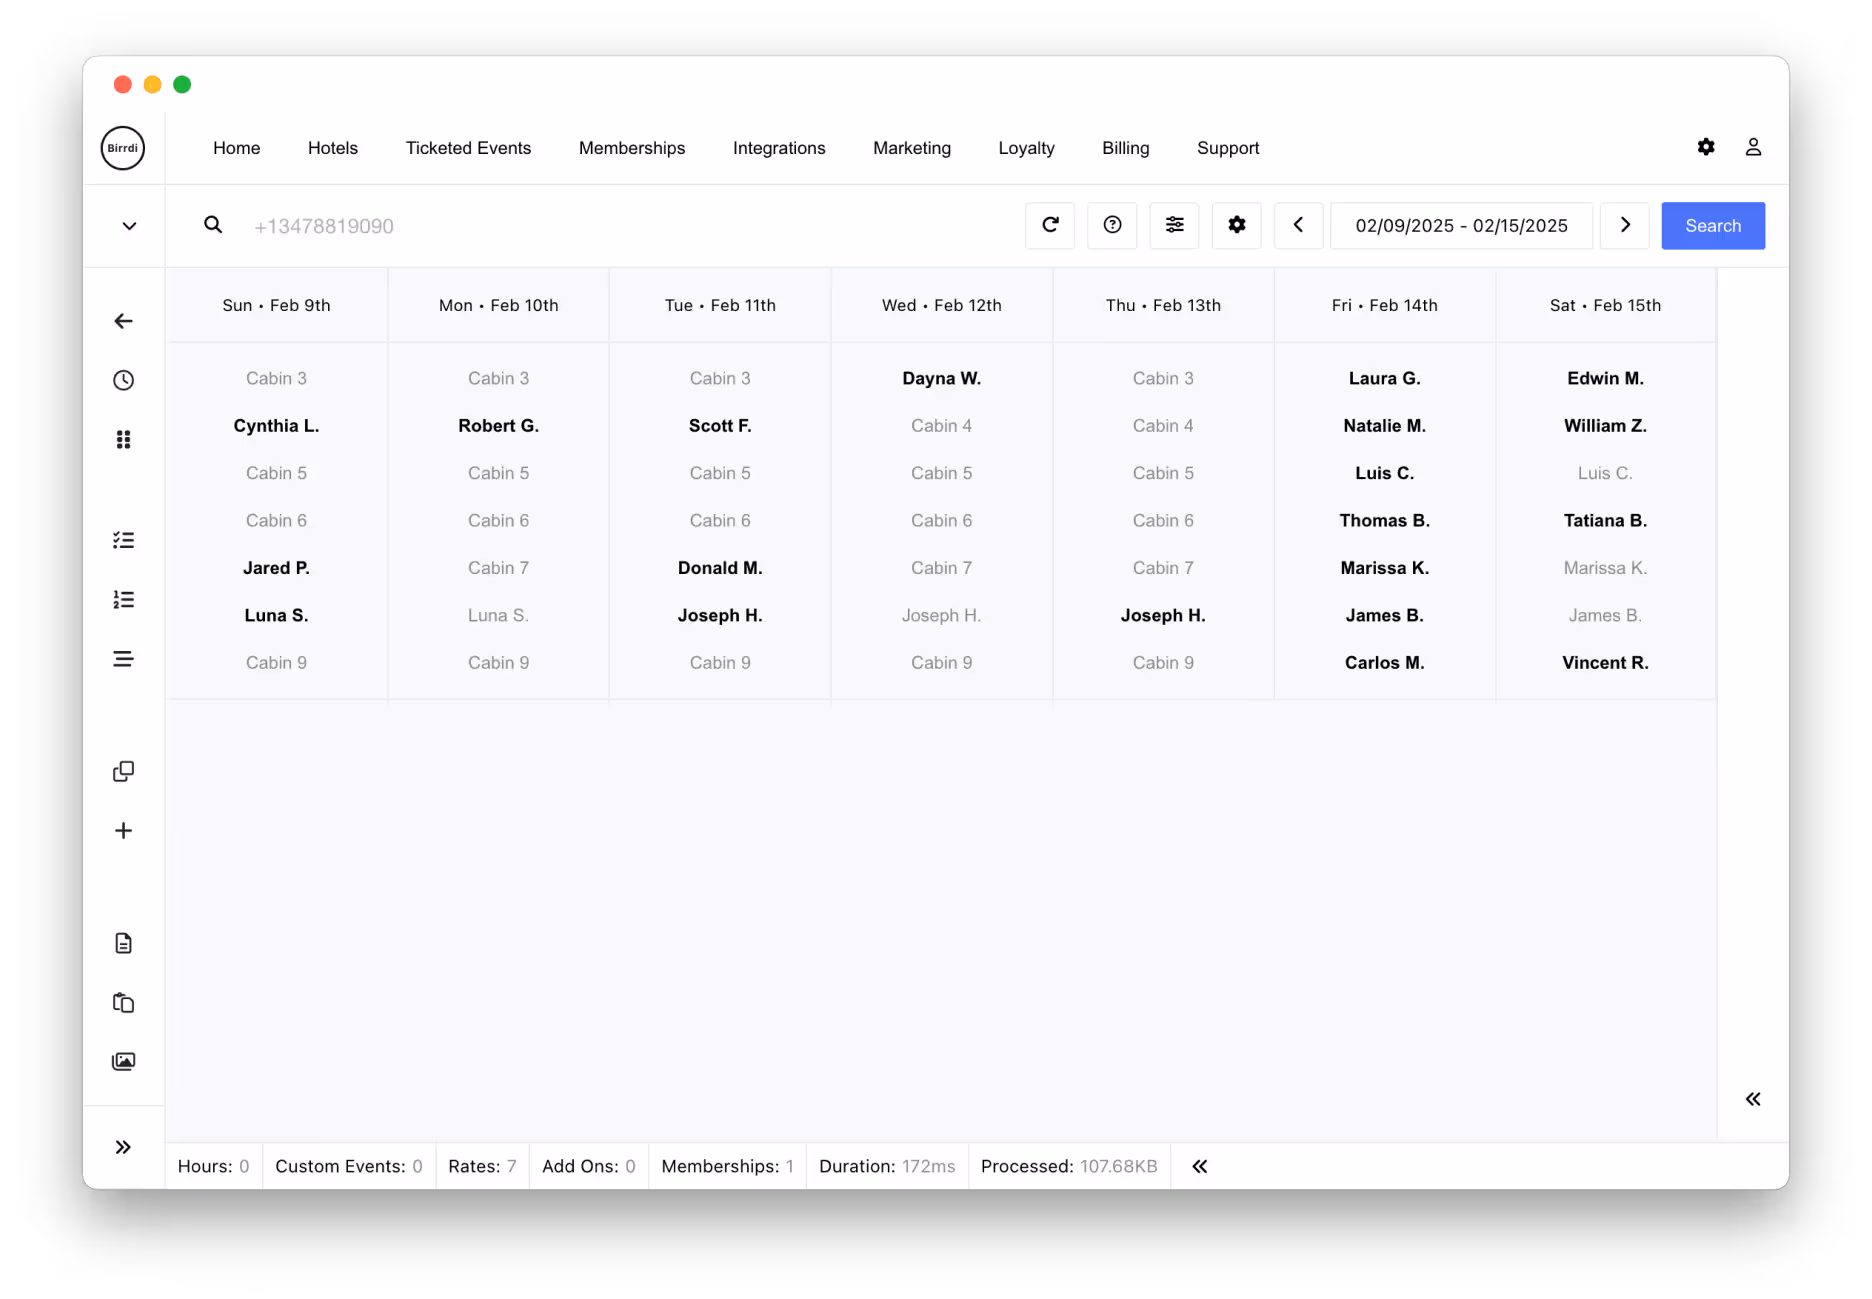The width and height of the screenshot is (1872, 1299).
Task: Click the Processed: 107.68KB status entry
Action: (x=1069, y=1166)
